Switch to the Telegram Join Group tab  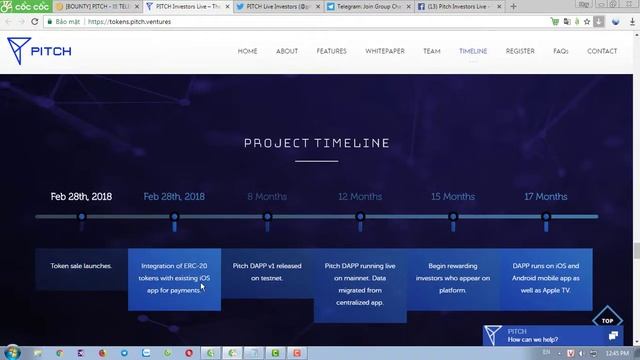(x=369, y=7)
